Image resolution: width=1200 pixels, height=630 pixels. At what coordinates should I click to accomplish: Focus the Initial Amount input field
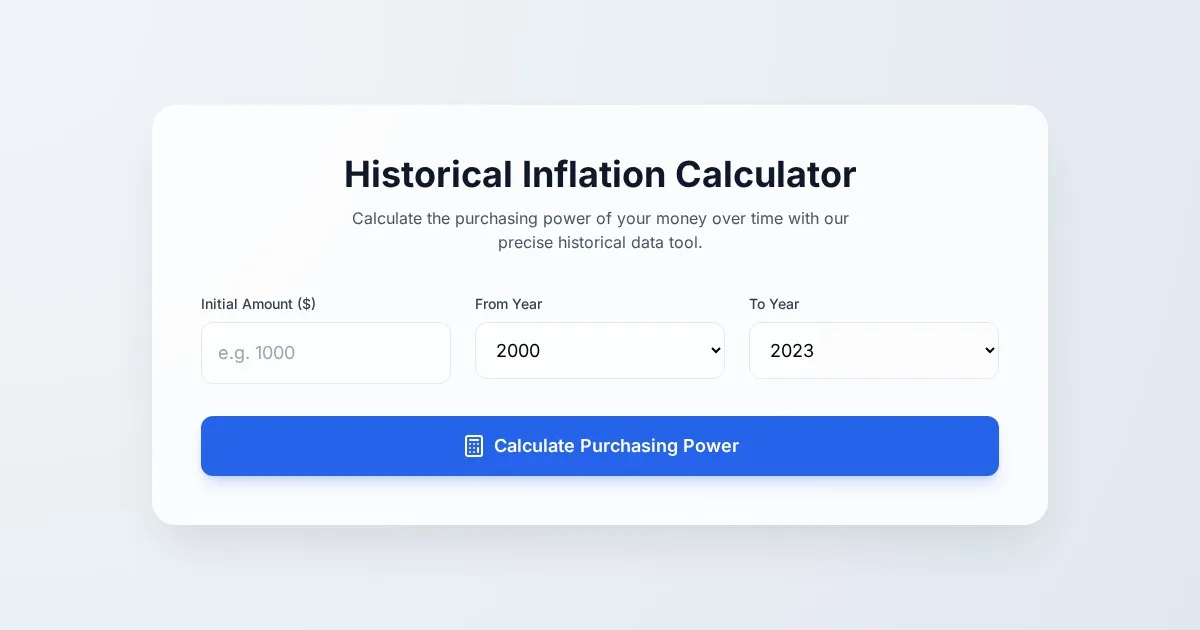pos(326,353)
